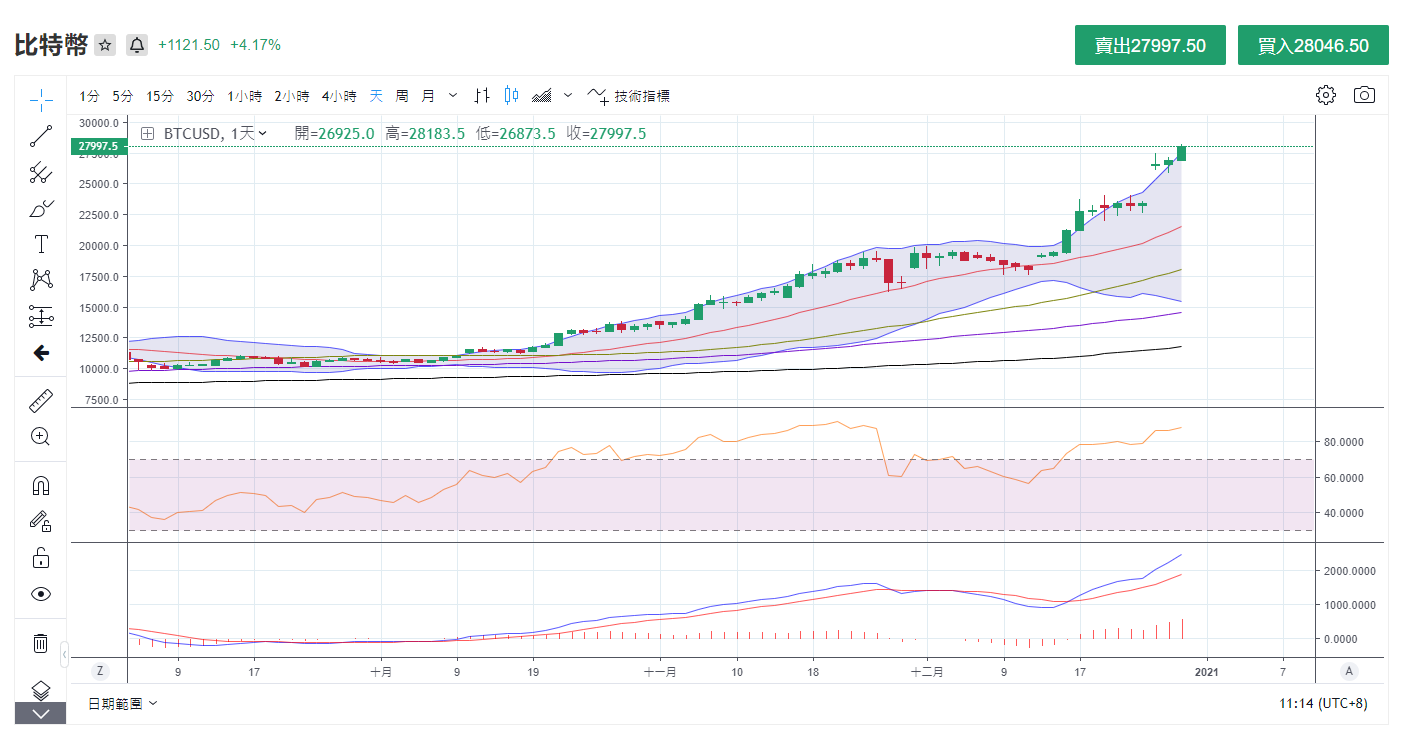Click the 買入 28046.50 buy button
Screen dimensions: 1406x735
tap(1313, 46)
